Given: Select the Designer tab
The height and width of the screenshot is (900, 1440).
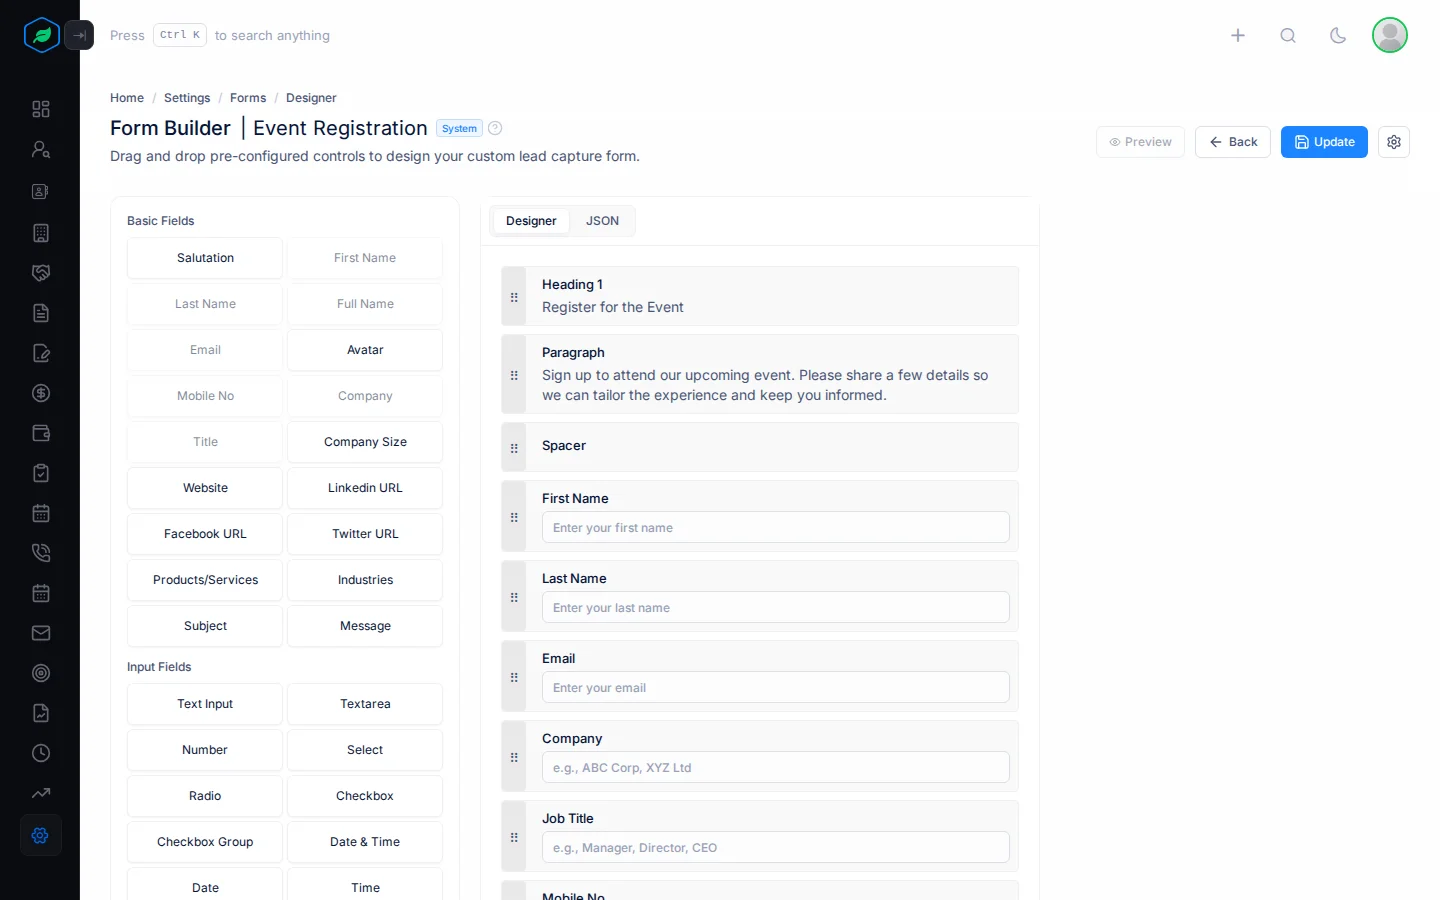Looking at the screenshot, I should tap(531, 221).
